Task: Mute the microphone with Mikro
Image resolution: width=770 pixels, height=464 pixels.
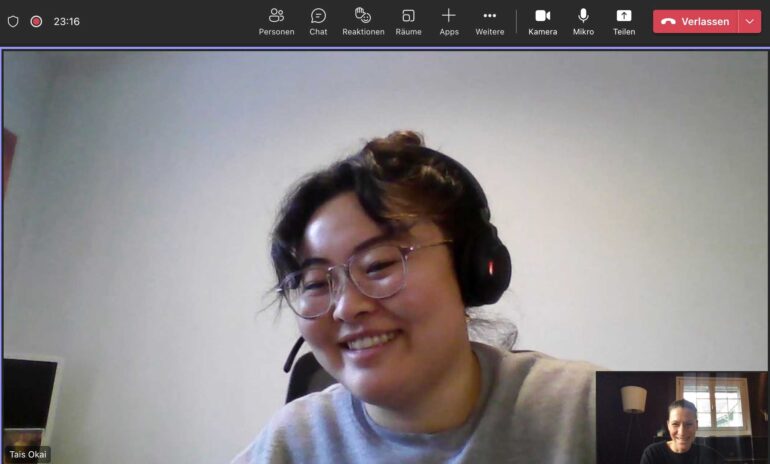Action: pos(583,21)
